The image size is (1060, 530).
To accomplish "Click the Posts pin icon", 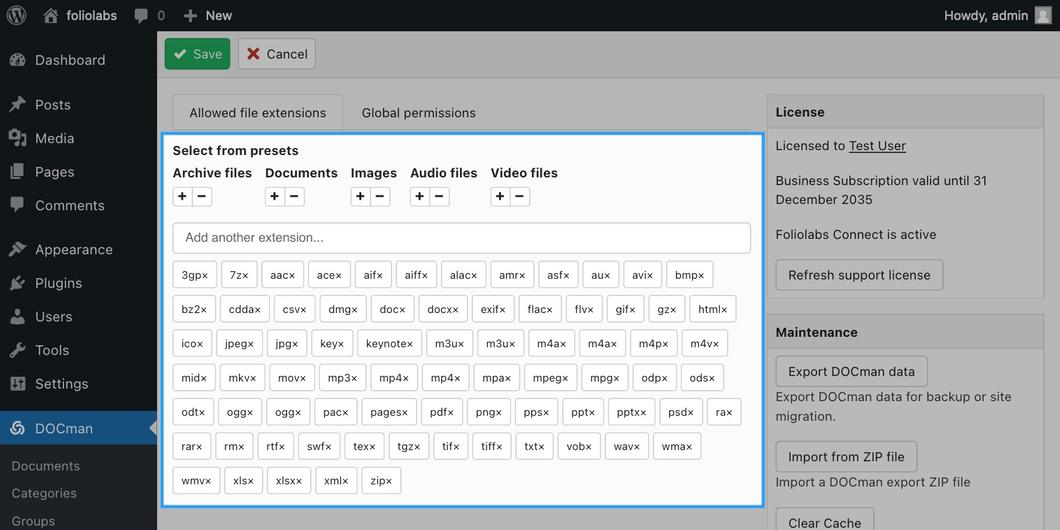I will click(18, 104).
